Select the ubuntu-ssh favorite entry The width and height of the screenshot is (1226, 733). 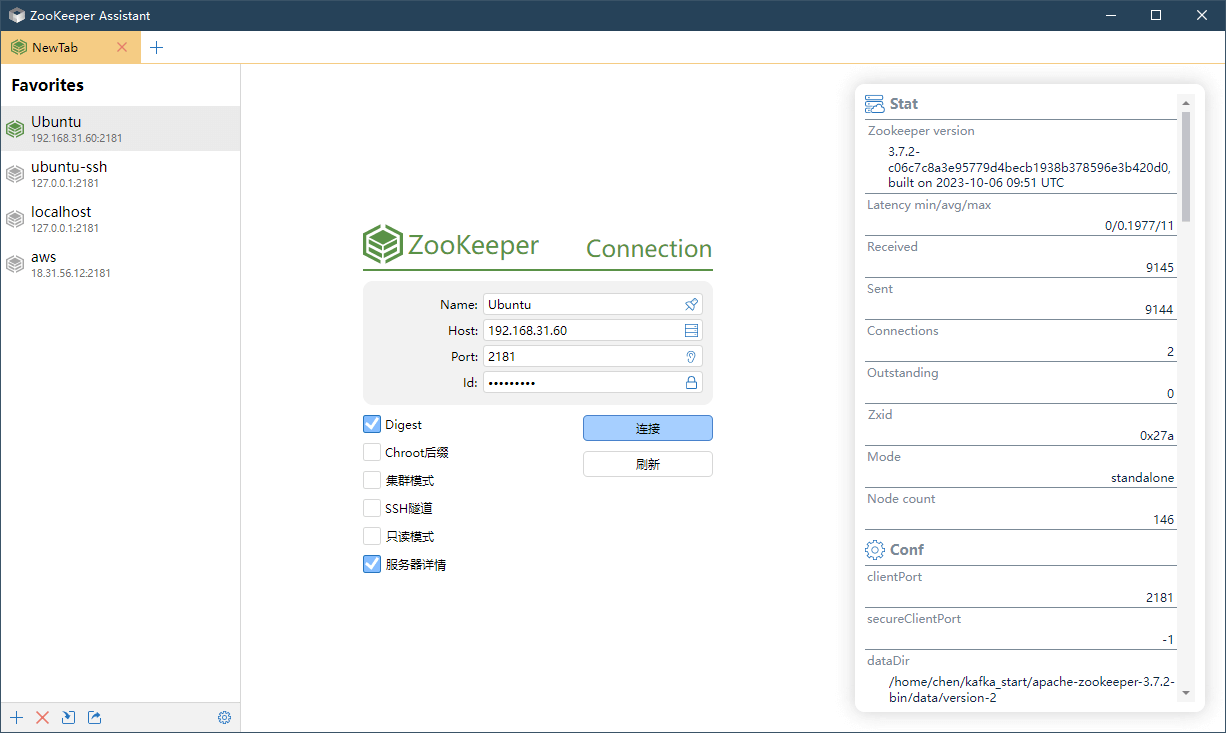point(120,173)
